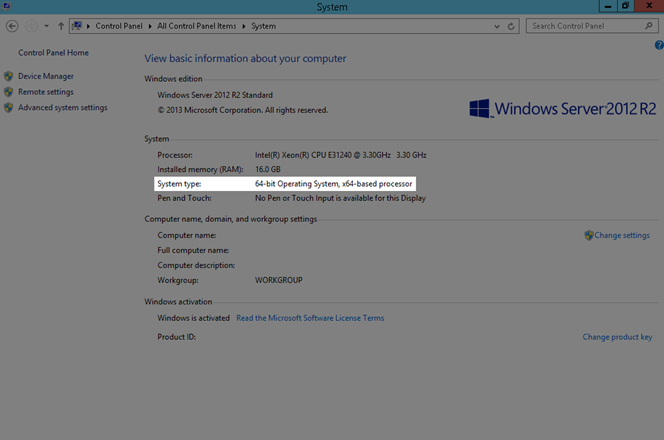This screenshot has width=664, height=440.
Task: Select the WORKGROUP value
Action: point(279,280)
